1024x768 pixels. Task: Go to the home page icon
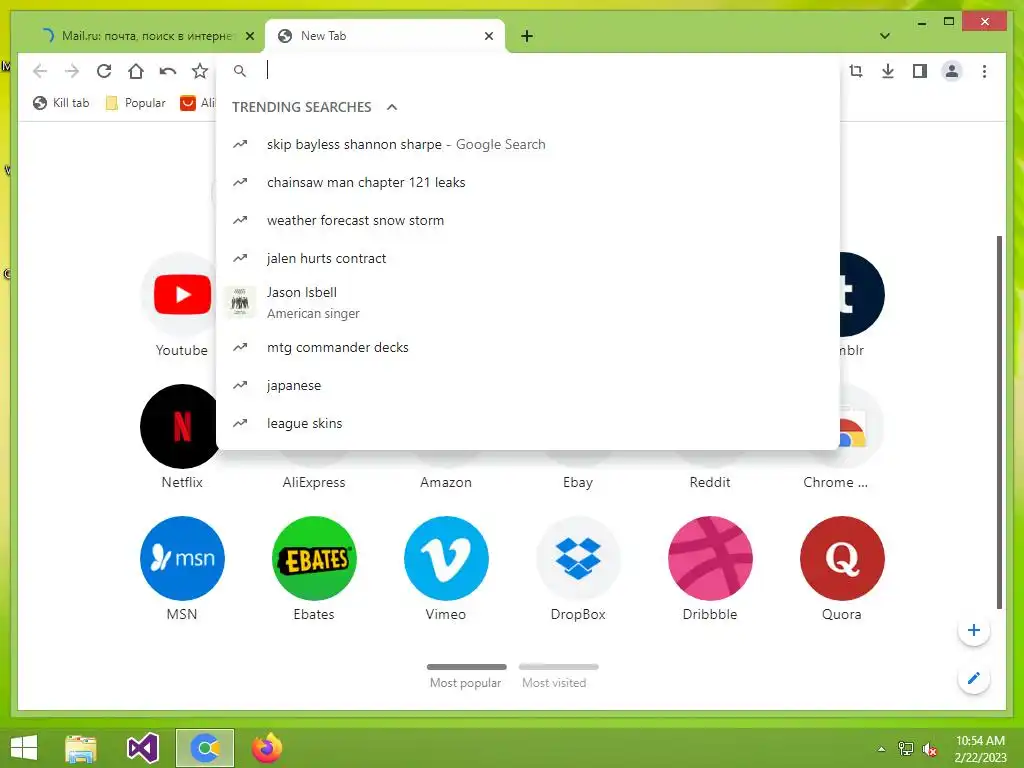point(136,71)
